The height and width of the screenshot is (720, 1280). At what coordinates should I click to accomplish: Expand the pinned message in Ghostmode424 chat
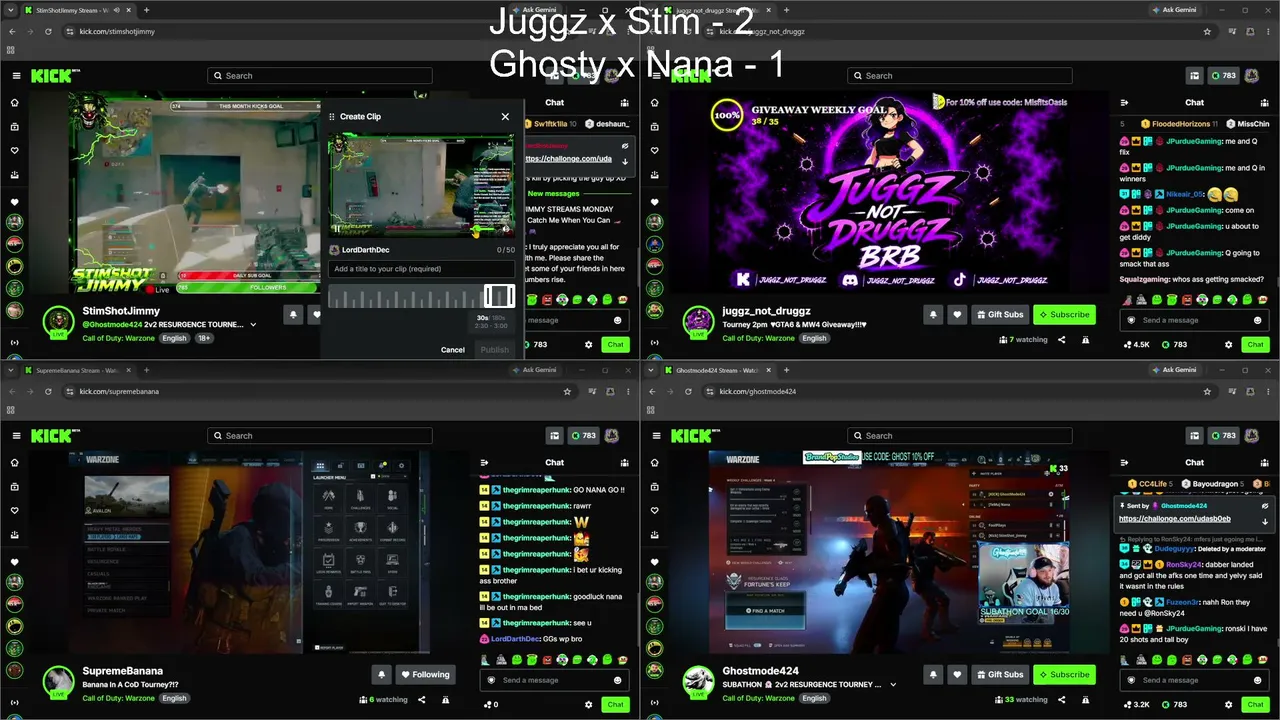click(x=1265, y=521)
